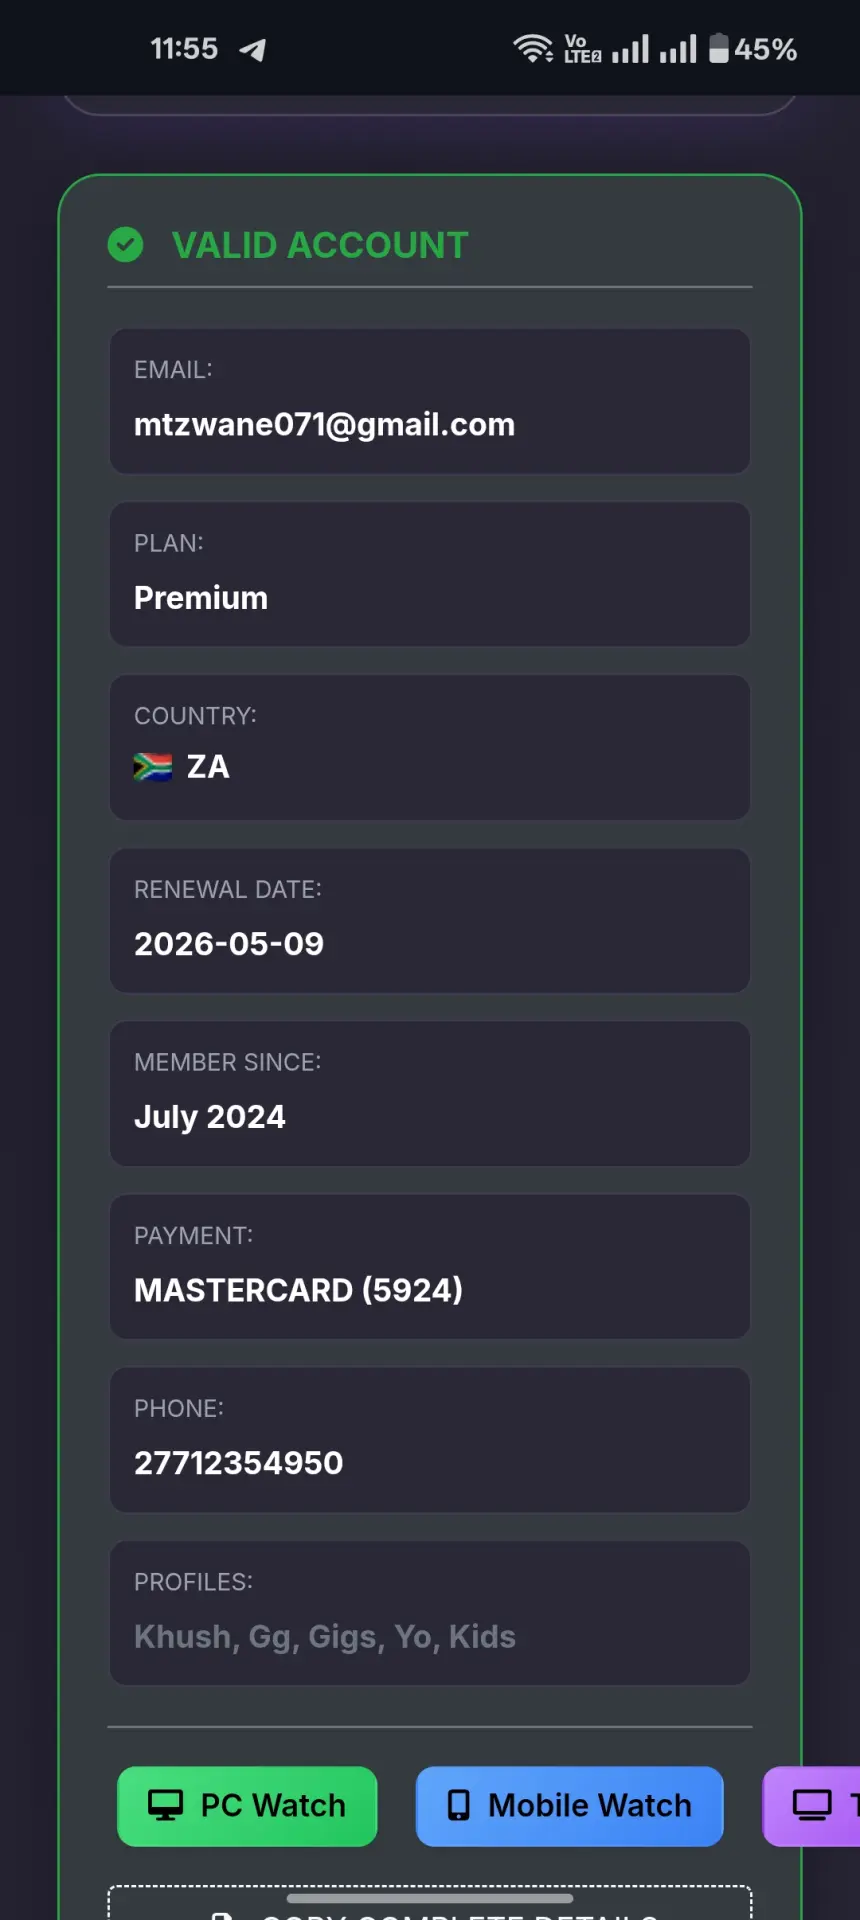Select the Premium plan field

[430, 574]
